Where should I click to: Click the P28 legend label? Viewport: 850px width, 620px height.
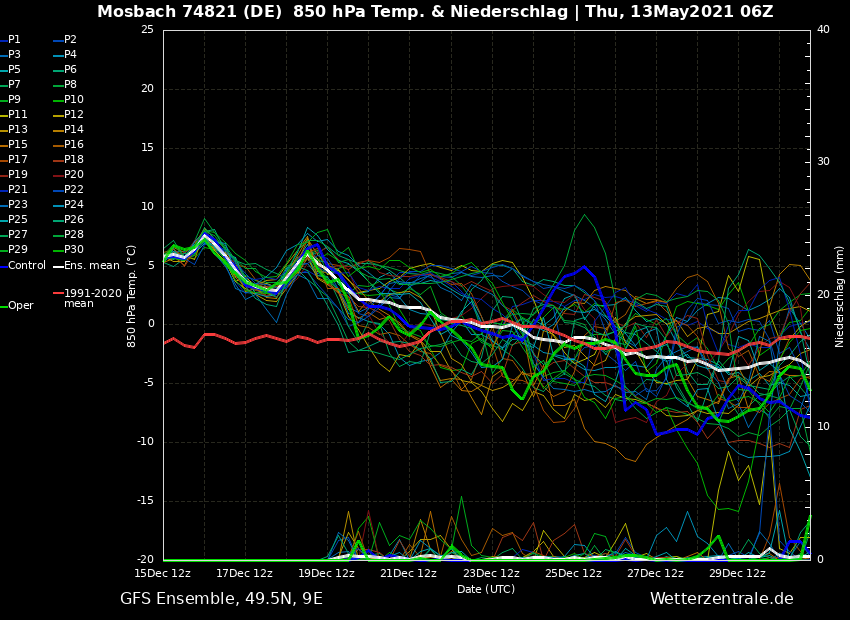[74, 235]
